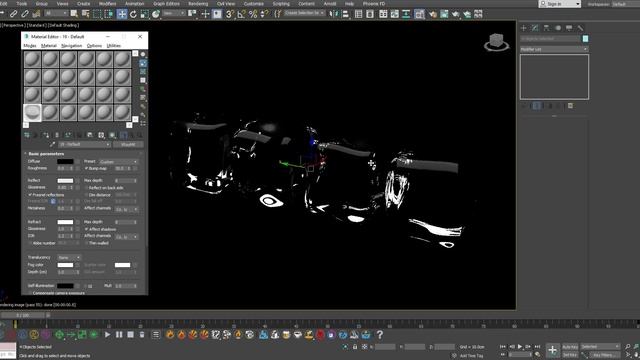The height and width of the screenshot is (360, 640).
Task: Toggle Affect shadows checkbox
Action: pyautogui.click(x=87, y=229)
